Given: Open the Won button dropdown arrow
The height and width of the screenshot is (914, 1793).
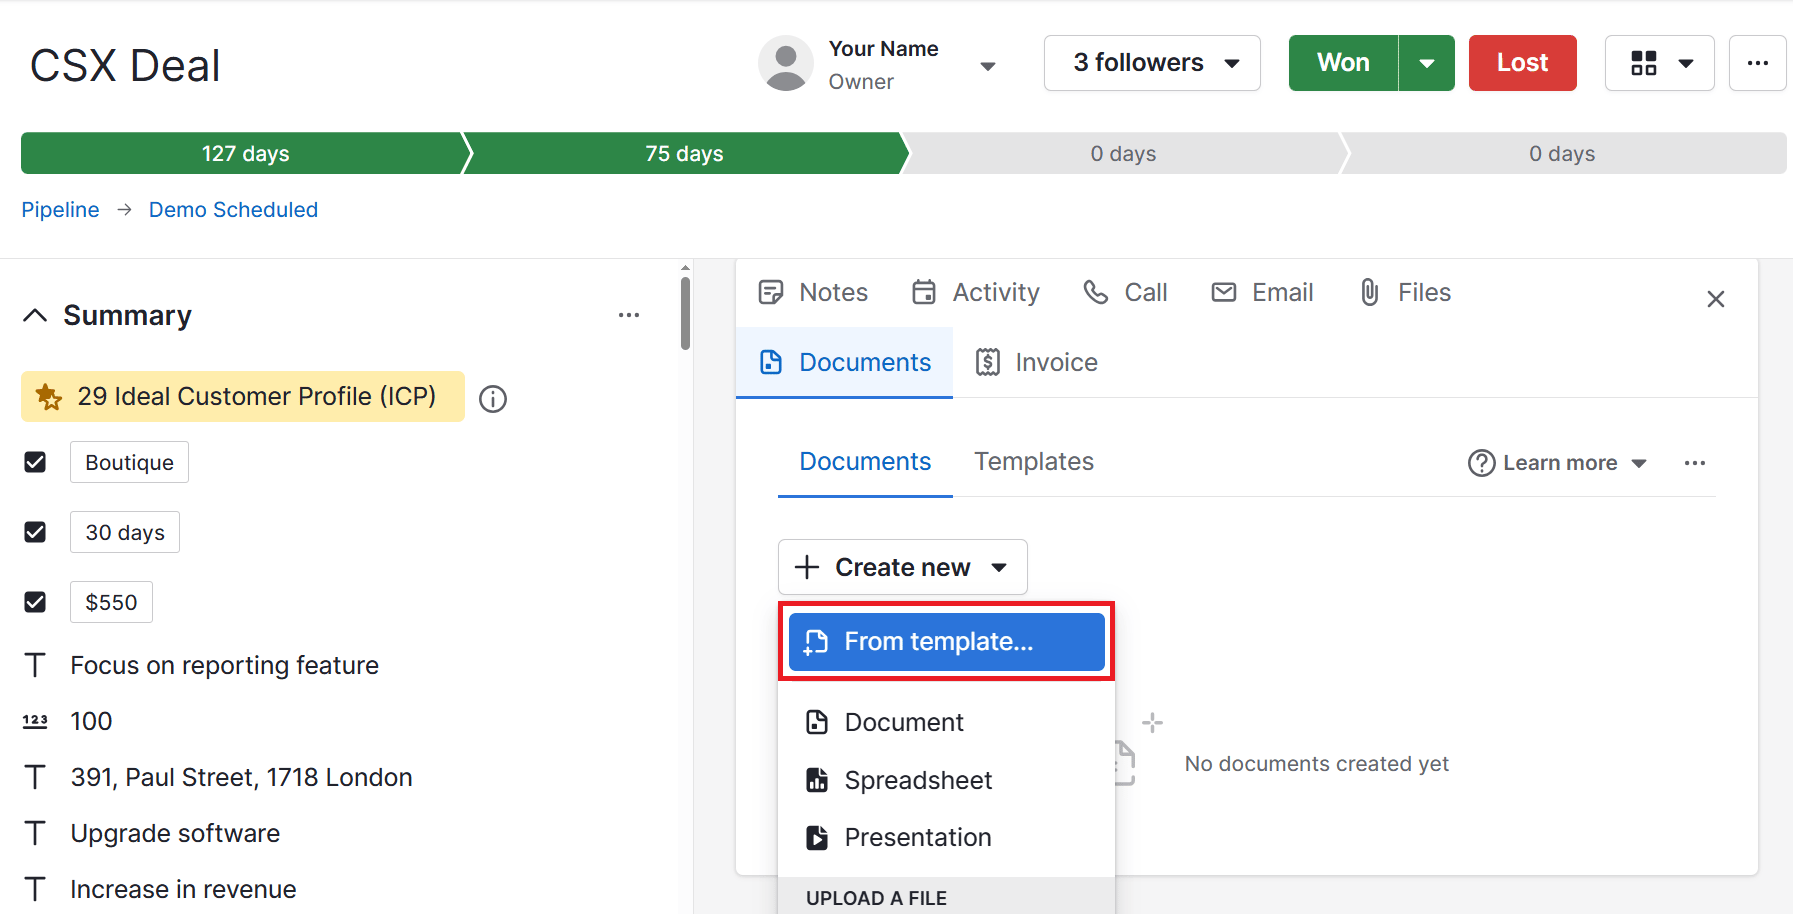Looking at the screenshot, I should (x=1427, y=63).
